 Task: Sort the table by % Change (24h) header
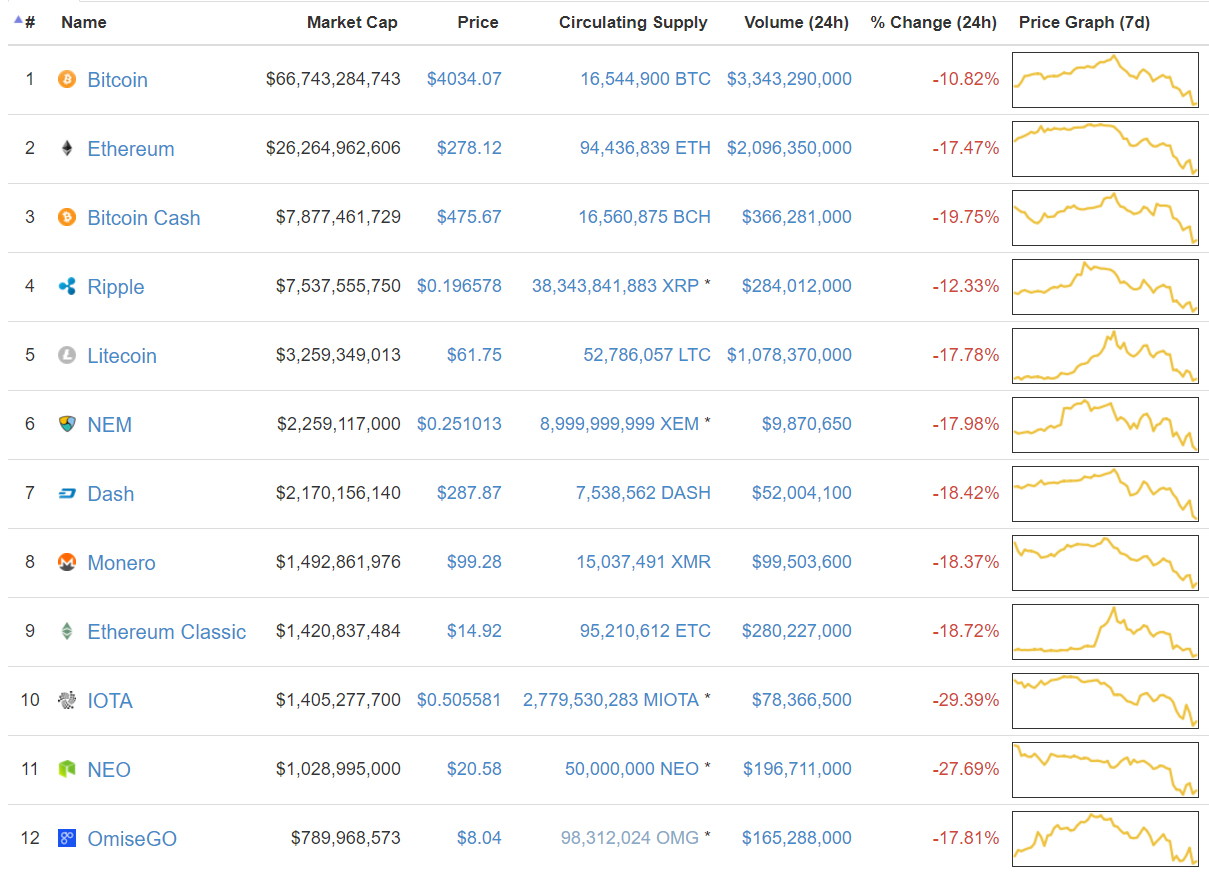pyautogui.click(x=933, y=22)
